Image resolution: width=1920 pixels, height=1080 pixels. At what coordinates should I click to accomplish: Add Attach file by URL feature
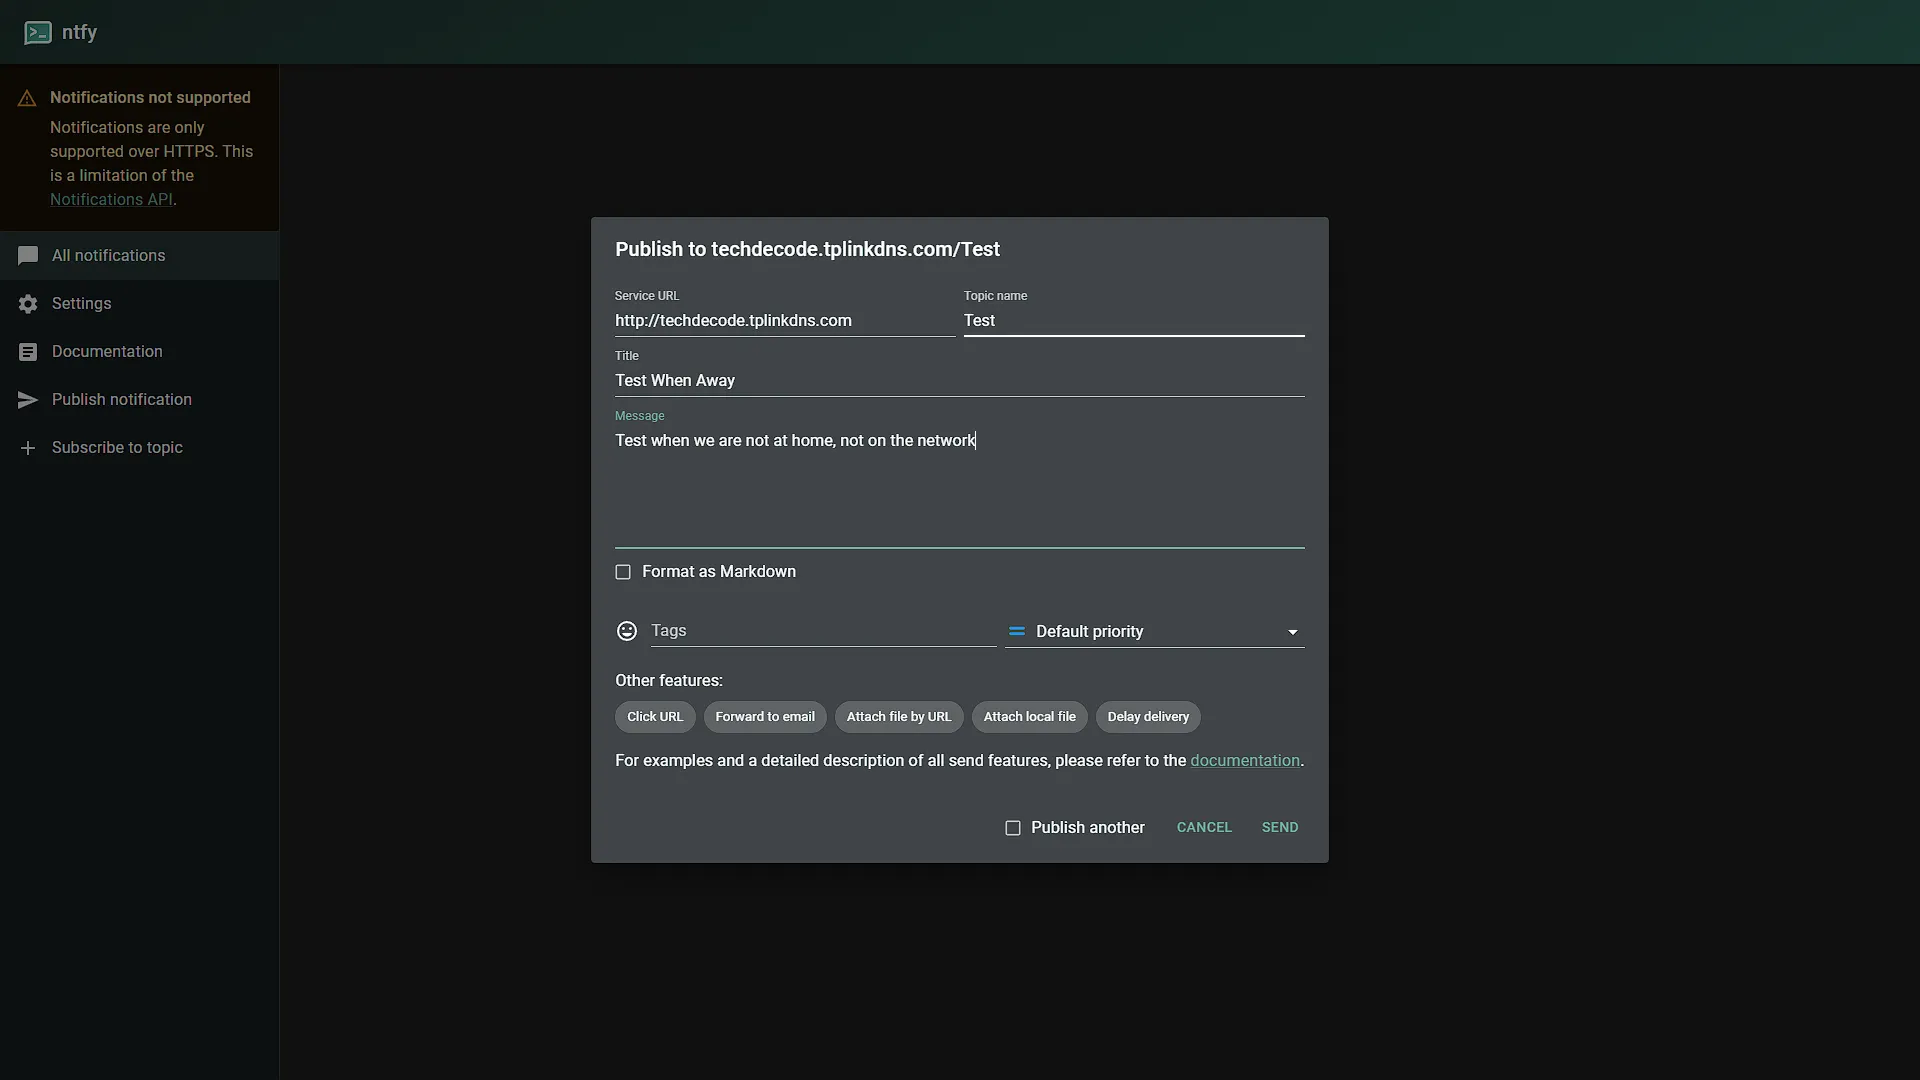pyautogui.click(x=899, y=717)
